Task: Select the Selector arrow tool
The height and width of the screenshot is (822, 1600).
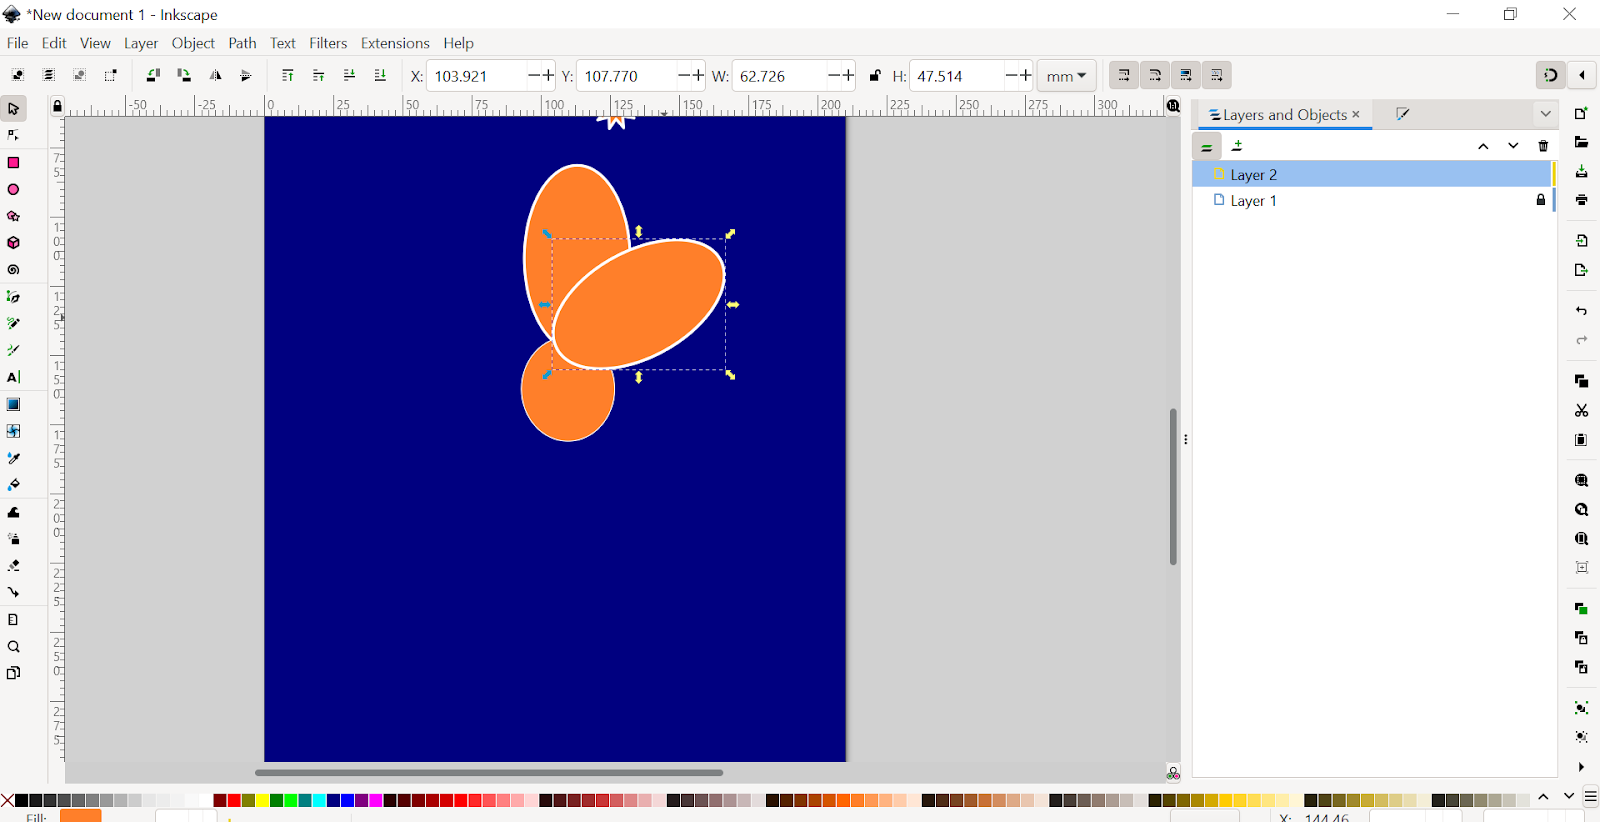Action: click(x=13, y=108)
